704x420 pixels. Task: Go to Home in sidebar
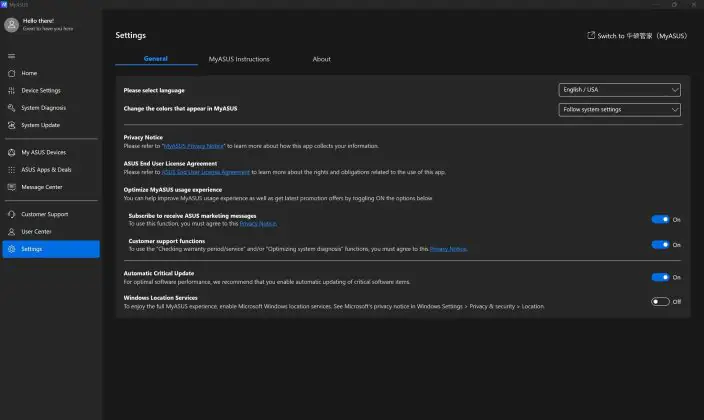click(x=51, y=73)
